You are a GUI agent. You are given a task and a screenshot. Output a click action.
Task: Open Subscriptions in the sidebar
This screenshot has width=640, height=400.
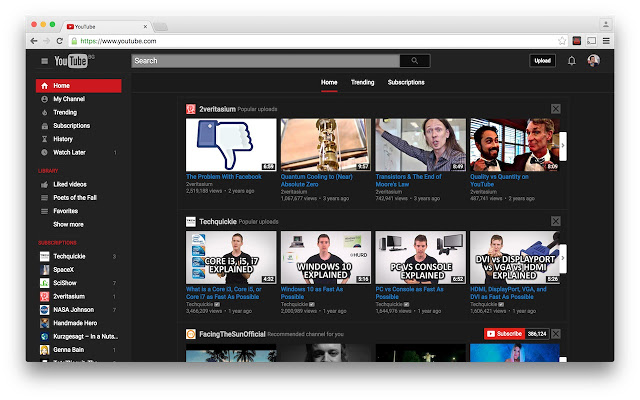[78, 126]
